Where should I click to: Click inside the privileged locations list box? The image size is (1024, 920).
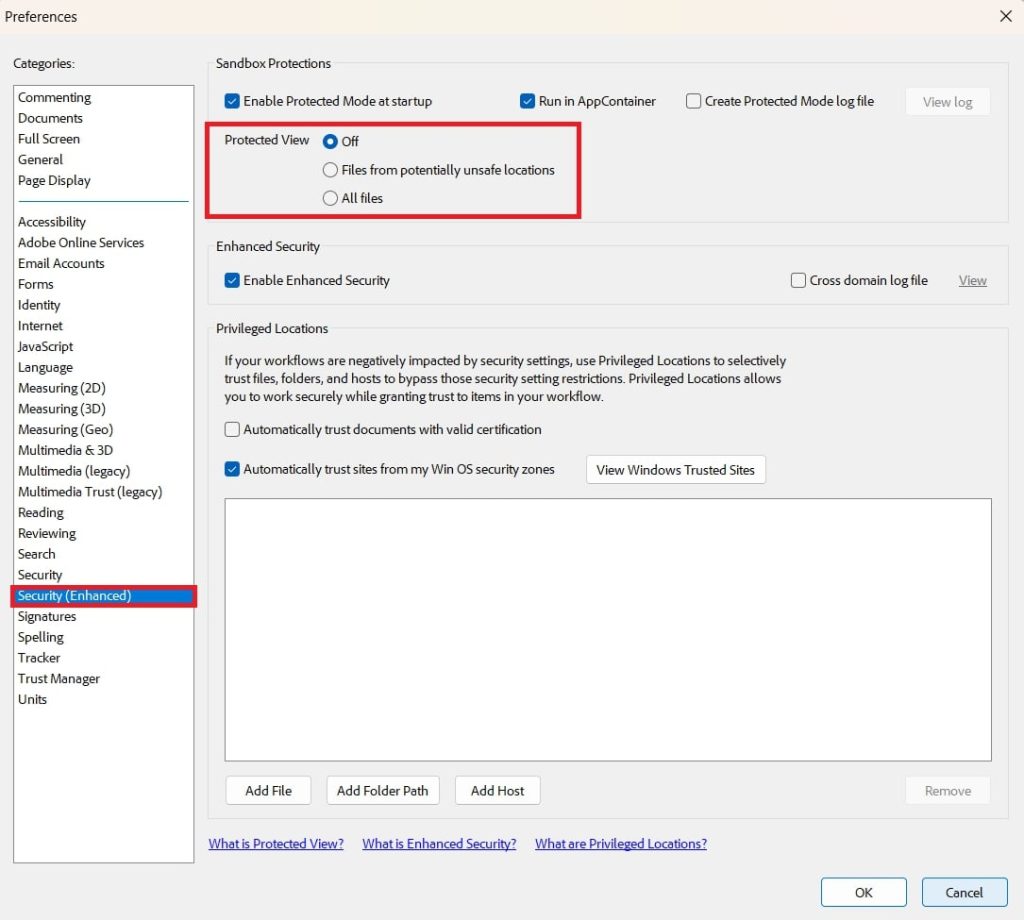click(x=608, y=630)
